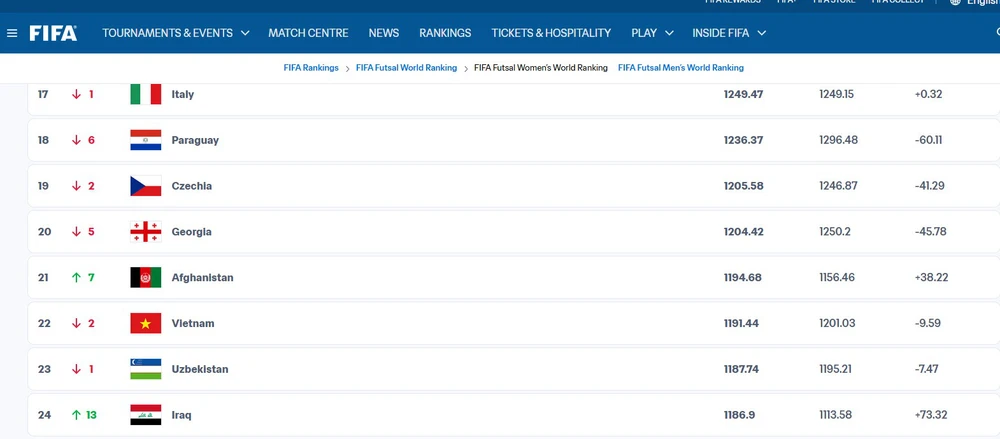Select Vietnam's total points 1191.44
The image size is (1000, 439).
click(x=741, y=324)
